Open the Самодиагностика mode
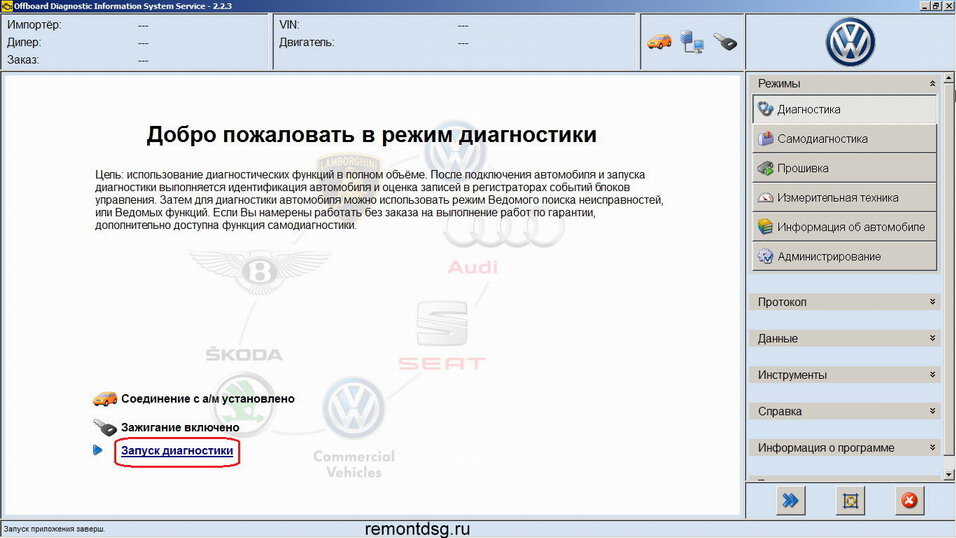This screenshot has height=538, width=956. [844, 138]
